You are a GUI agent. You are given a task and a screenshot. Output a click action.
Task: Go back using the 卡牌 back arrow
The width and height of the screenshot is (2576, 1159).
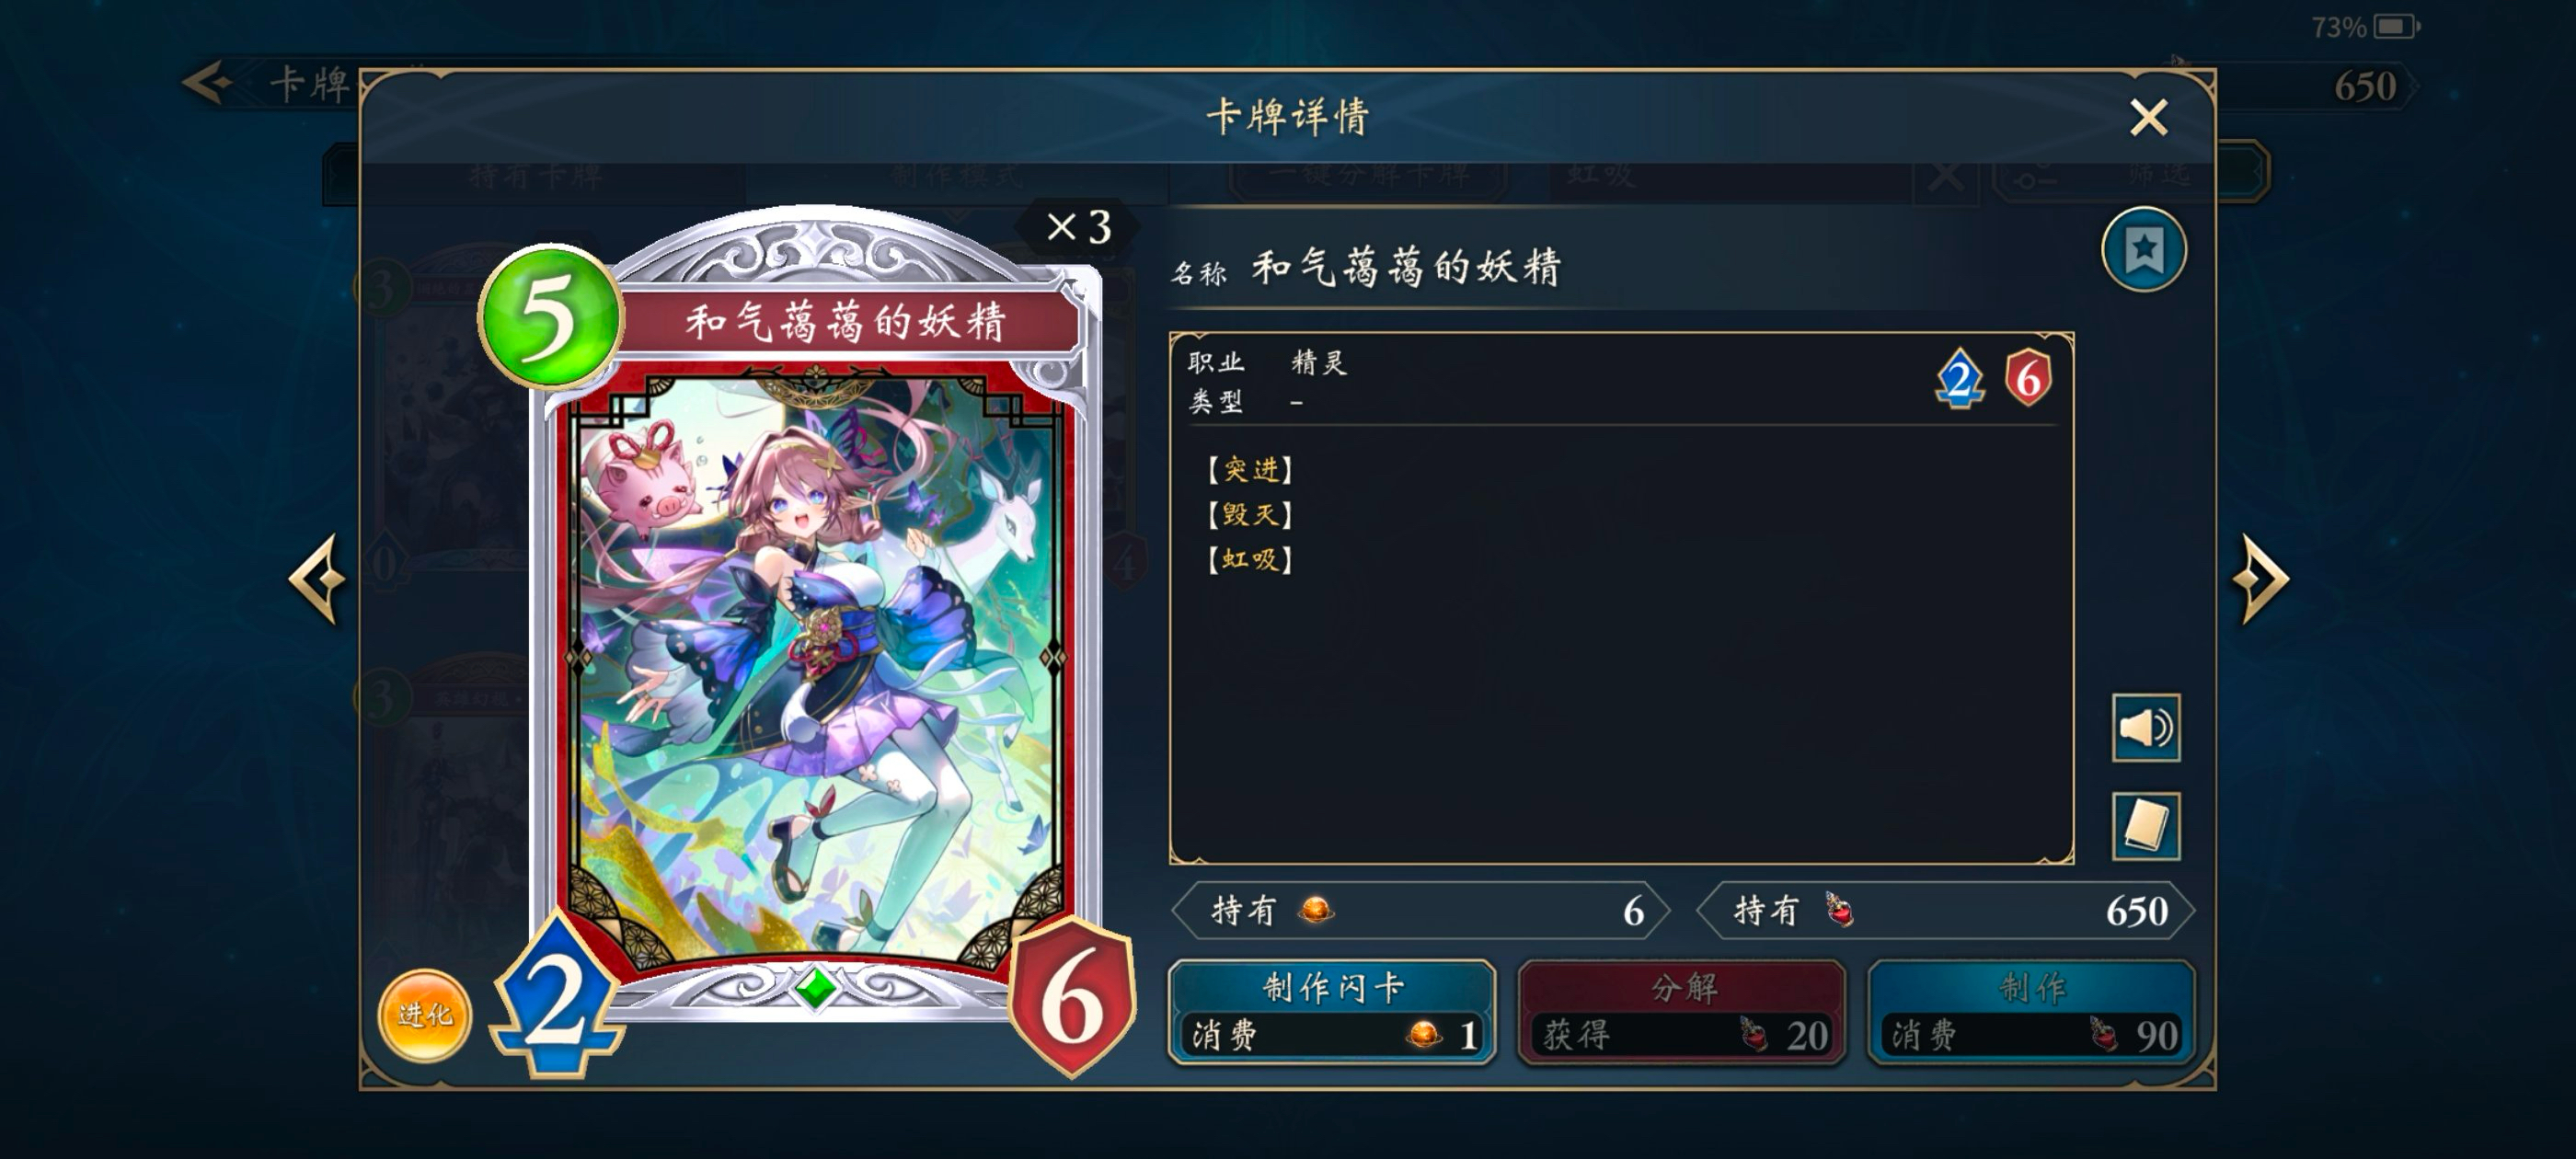pos(208,83)
